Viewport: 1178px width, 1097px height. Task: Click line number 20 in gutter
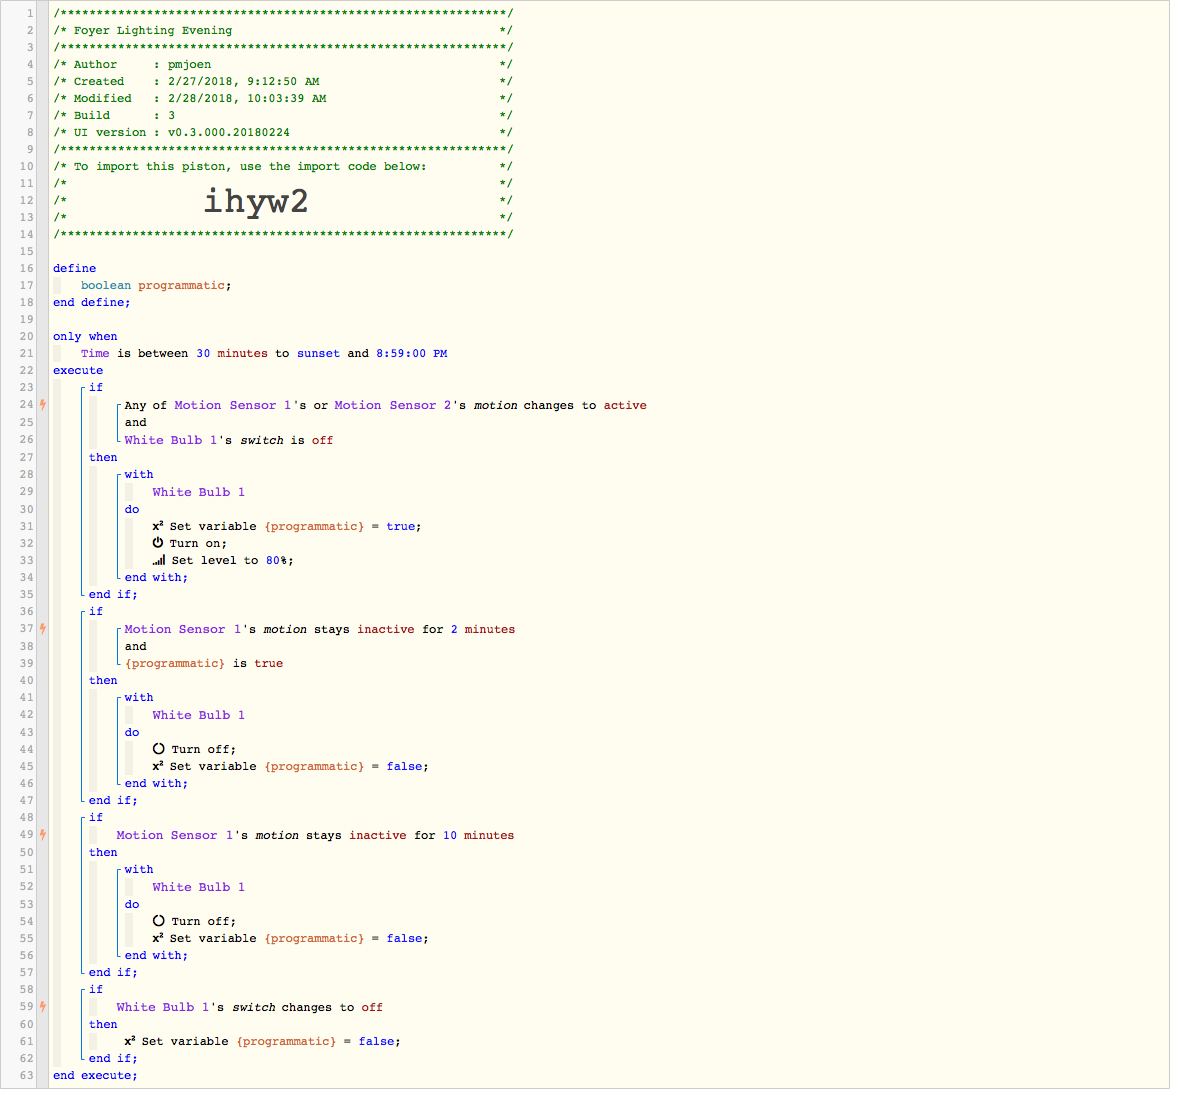26,336
